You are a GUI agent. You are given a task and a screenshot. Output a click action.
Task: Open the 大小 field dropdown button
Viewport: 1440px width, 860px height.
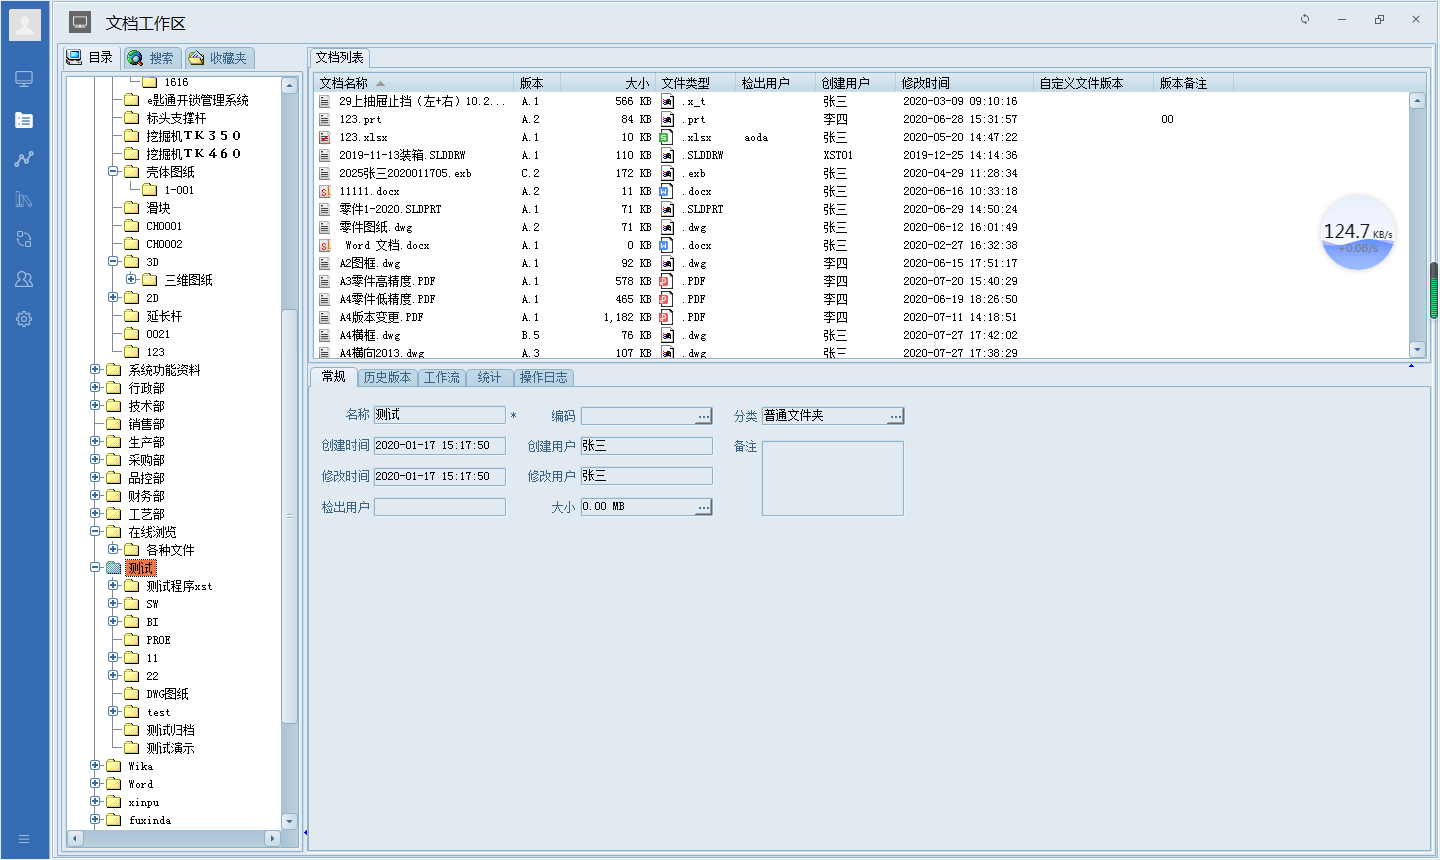[704, 506]
